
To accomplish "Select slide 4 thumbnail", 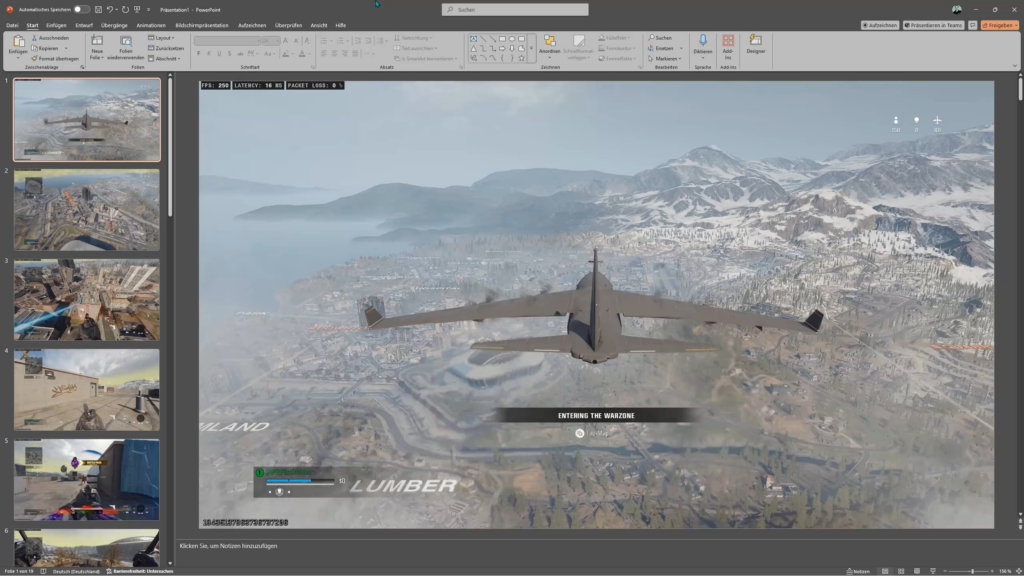I will pos(87,390).
